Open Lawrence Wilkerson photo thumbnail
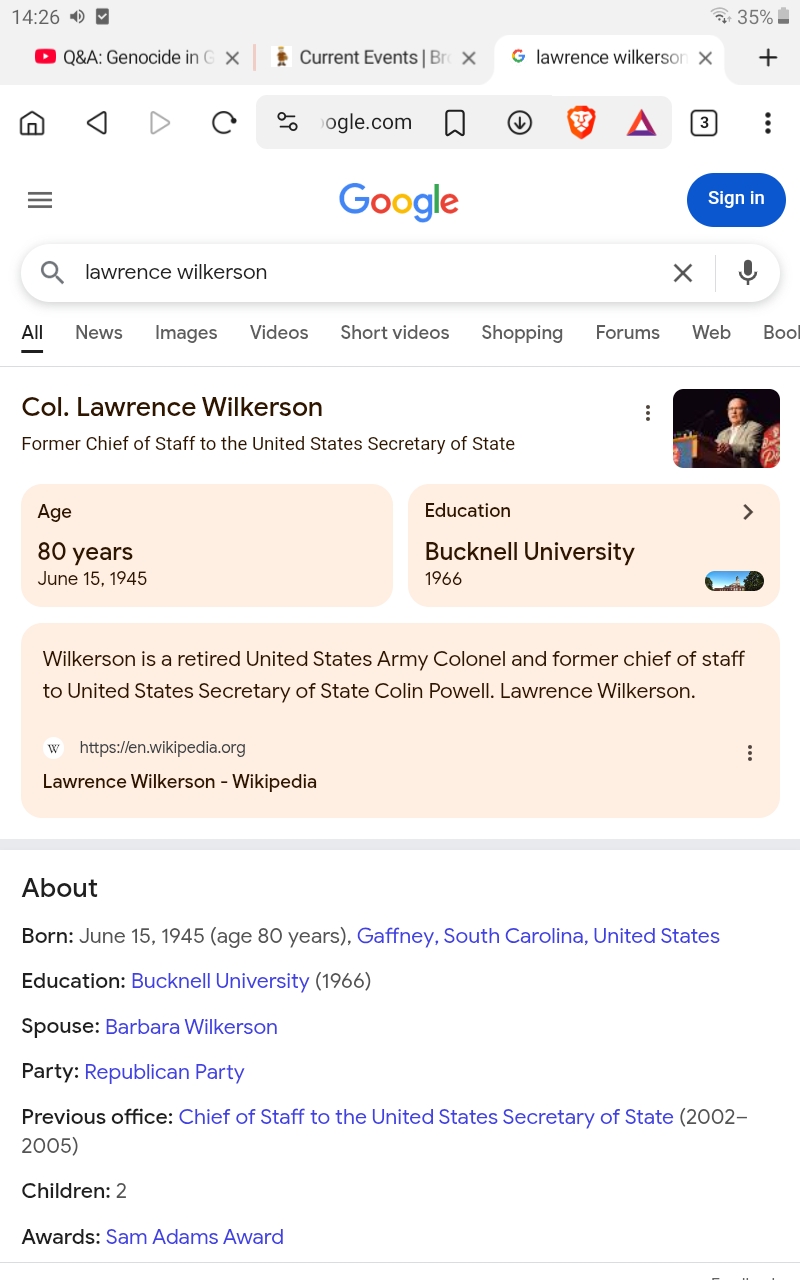The image size is (800, 1280). (726, 428)
